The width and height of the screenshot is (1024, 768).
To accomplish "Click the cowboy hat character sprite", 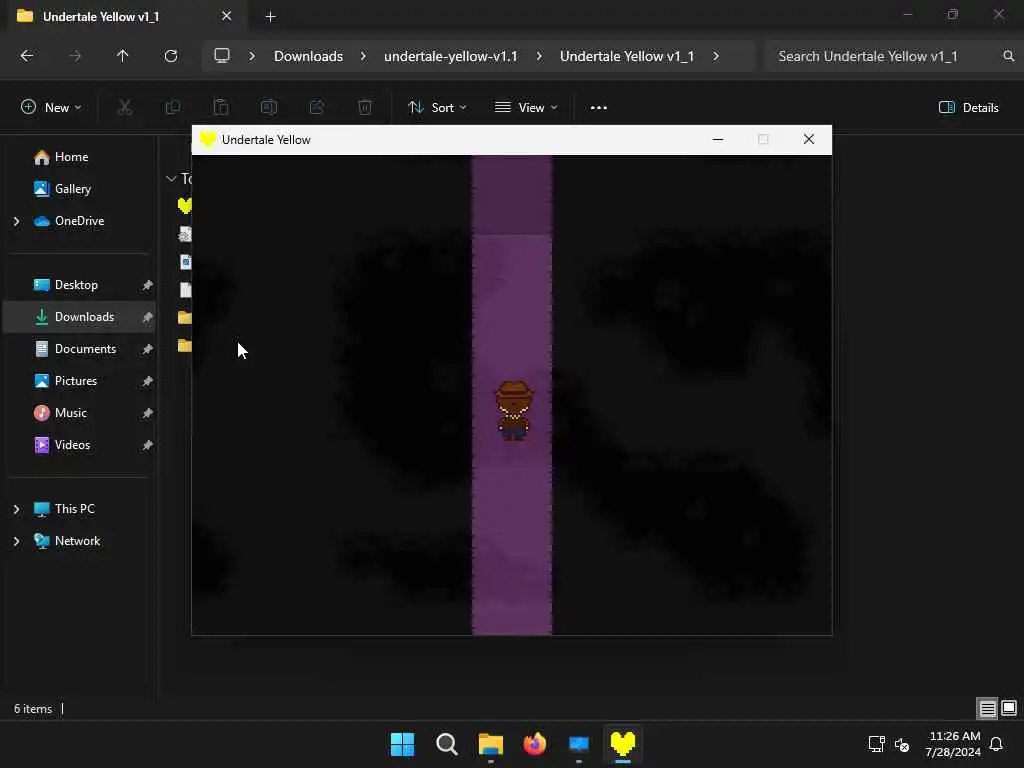I will click(x=514, y=411).
